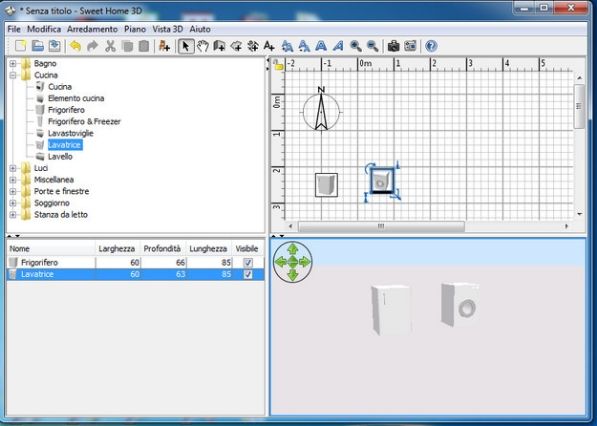This screenshot has width=597, height=426.
Task: Click the plan vertical scrollbar thumb
Action: (x=579, y=107)
